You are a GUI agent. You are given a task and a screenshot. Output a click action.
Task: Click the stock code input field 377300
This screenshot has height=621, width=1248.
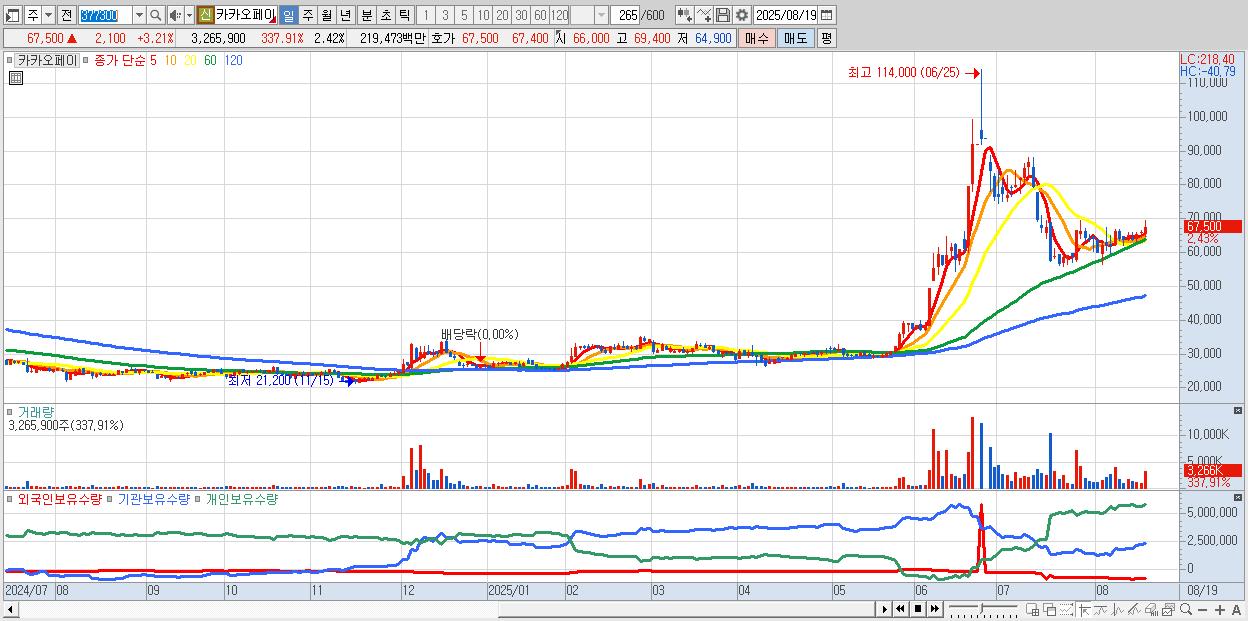pyautogui.click(x=106, y=15)
